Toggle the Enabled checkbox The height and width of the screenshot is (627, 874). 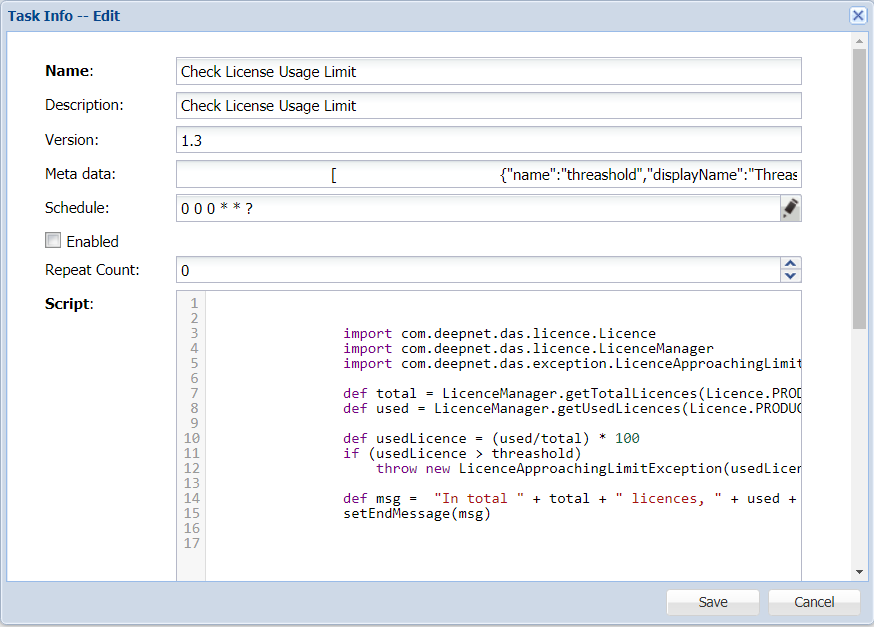tap(53, 241)
